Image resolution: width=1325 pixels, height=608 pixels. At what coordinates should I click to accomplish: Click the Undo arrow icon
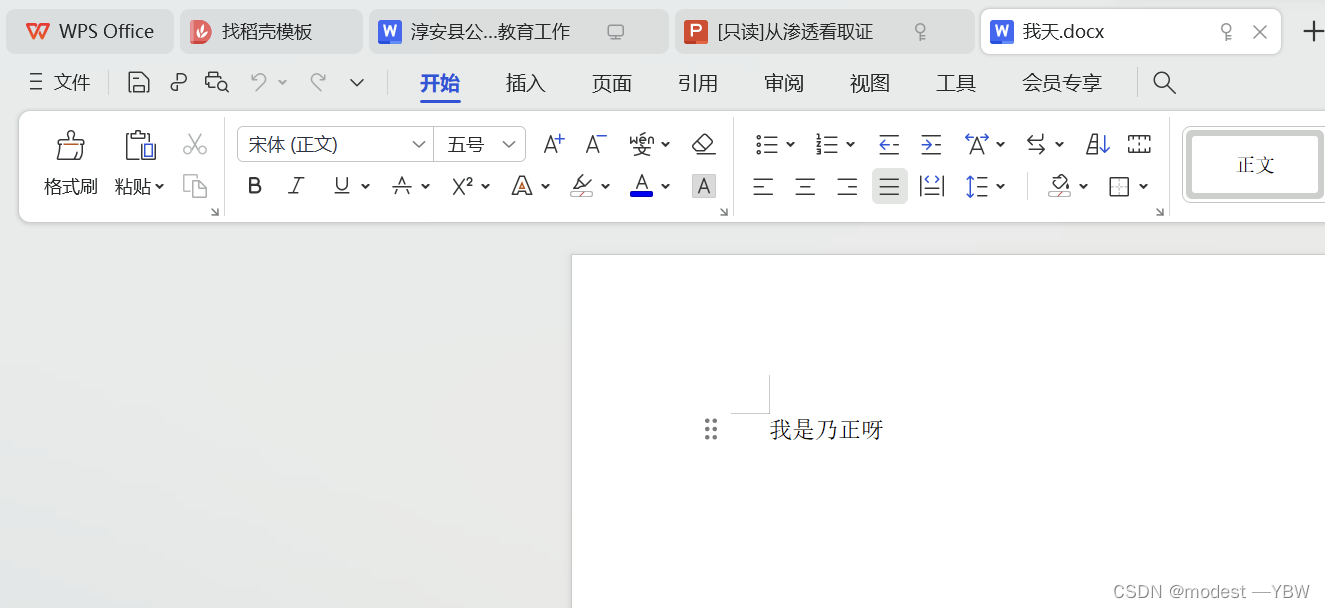(x=259, y=82)
